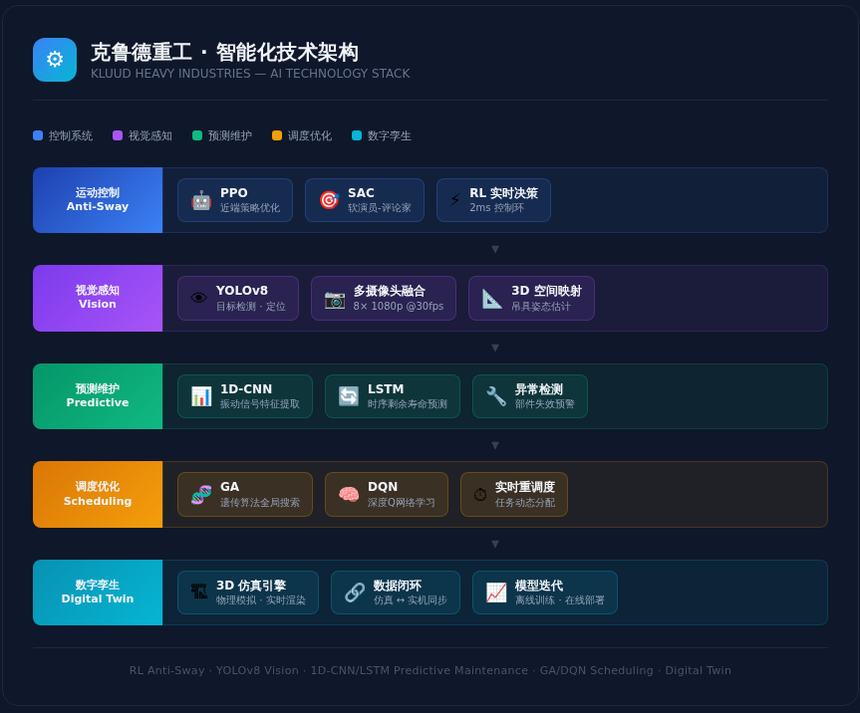This screenshot has height=713, width=860.
Task: Click the 2ms 控制环 text
Action: (496, 208)
